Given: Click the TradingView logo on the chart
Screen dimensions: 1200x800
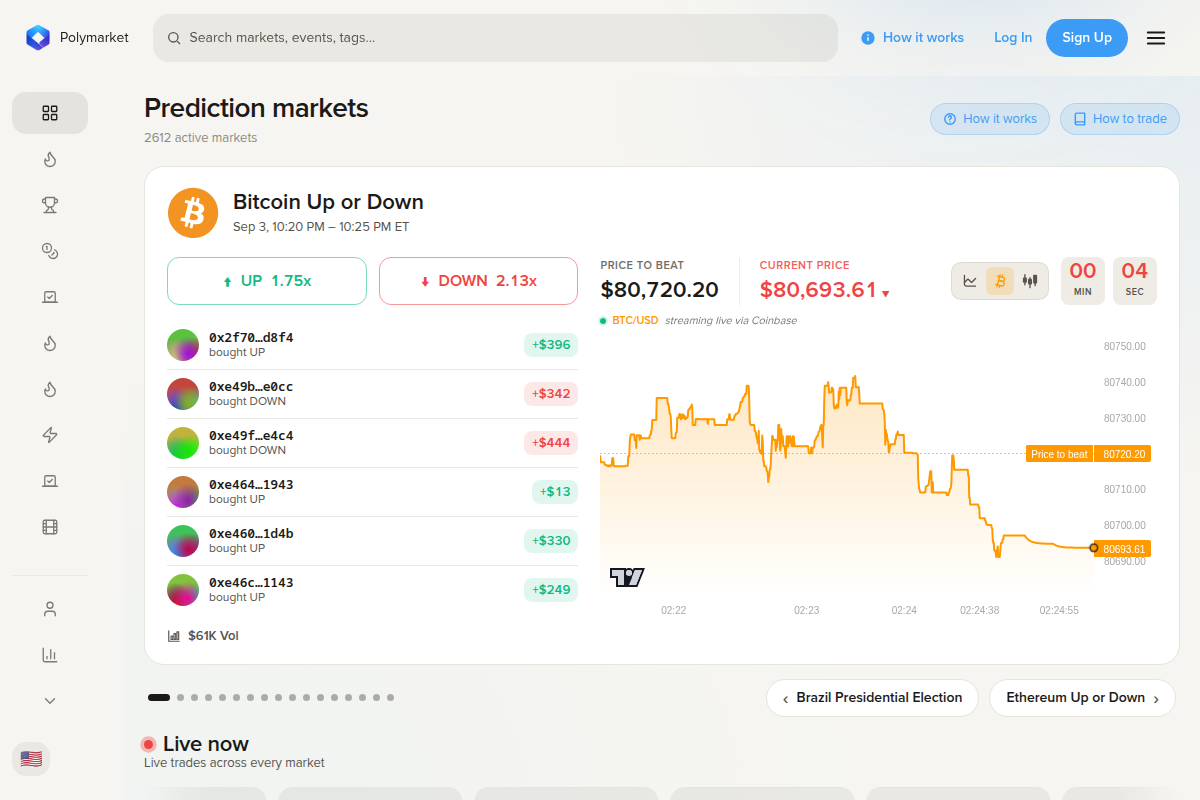Looking at the screenshot, I should 627,577.
